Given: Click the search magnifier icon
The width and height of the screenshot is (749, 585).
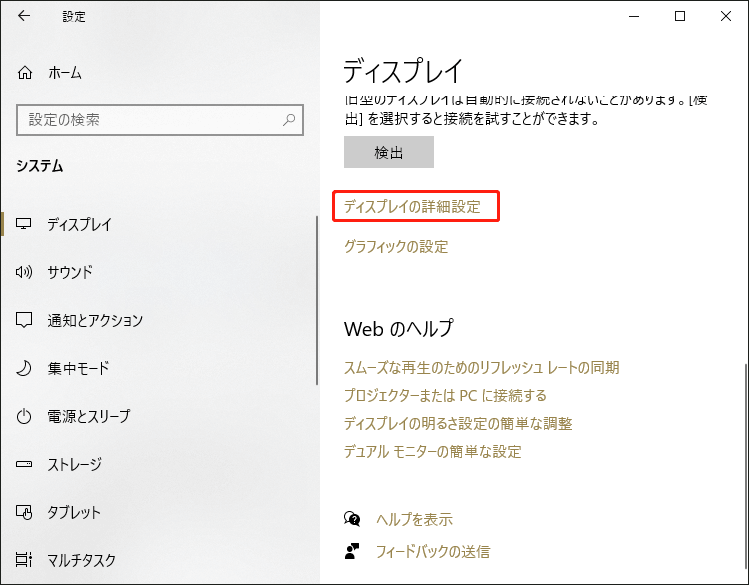Looking at the screenshot, I should pyautogui.click(x=289, y=119).
